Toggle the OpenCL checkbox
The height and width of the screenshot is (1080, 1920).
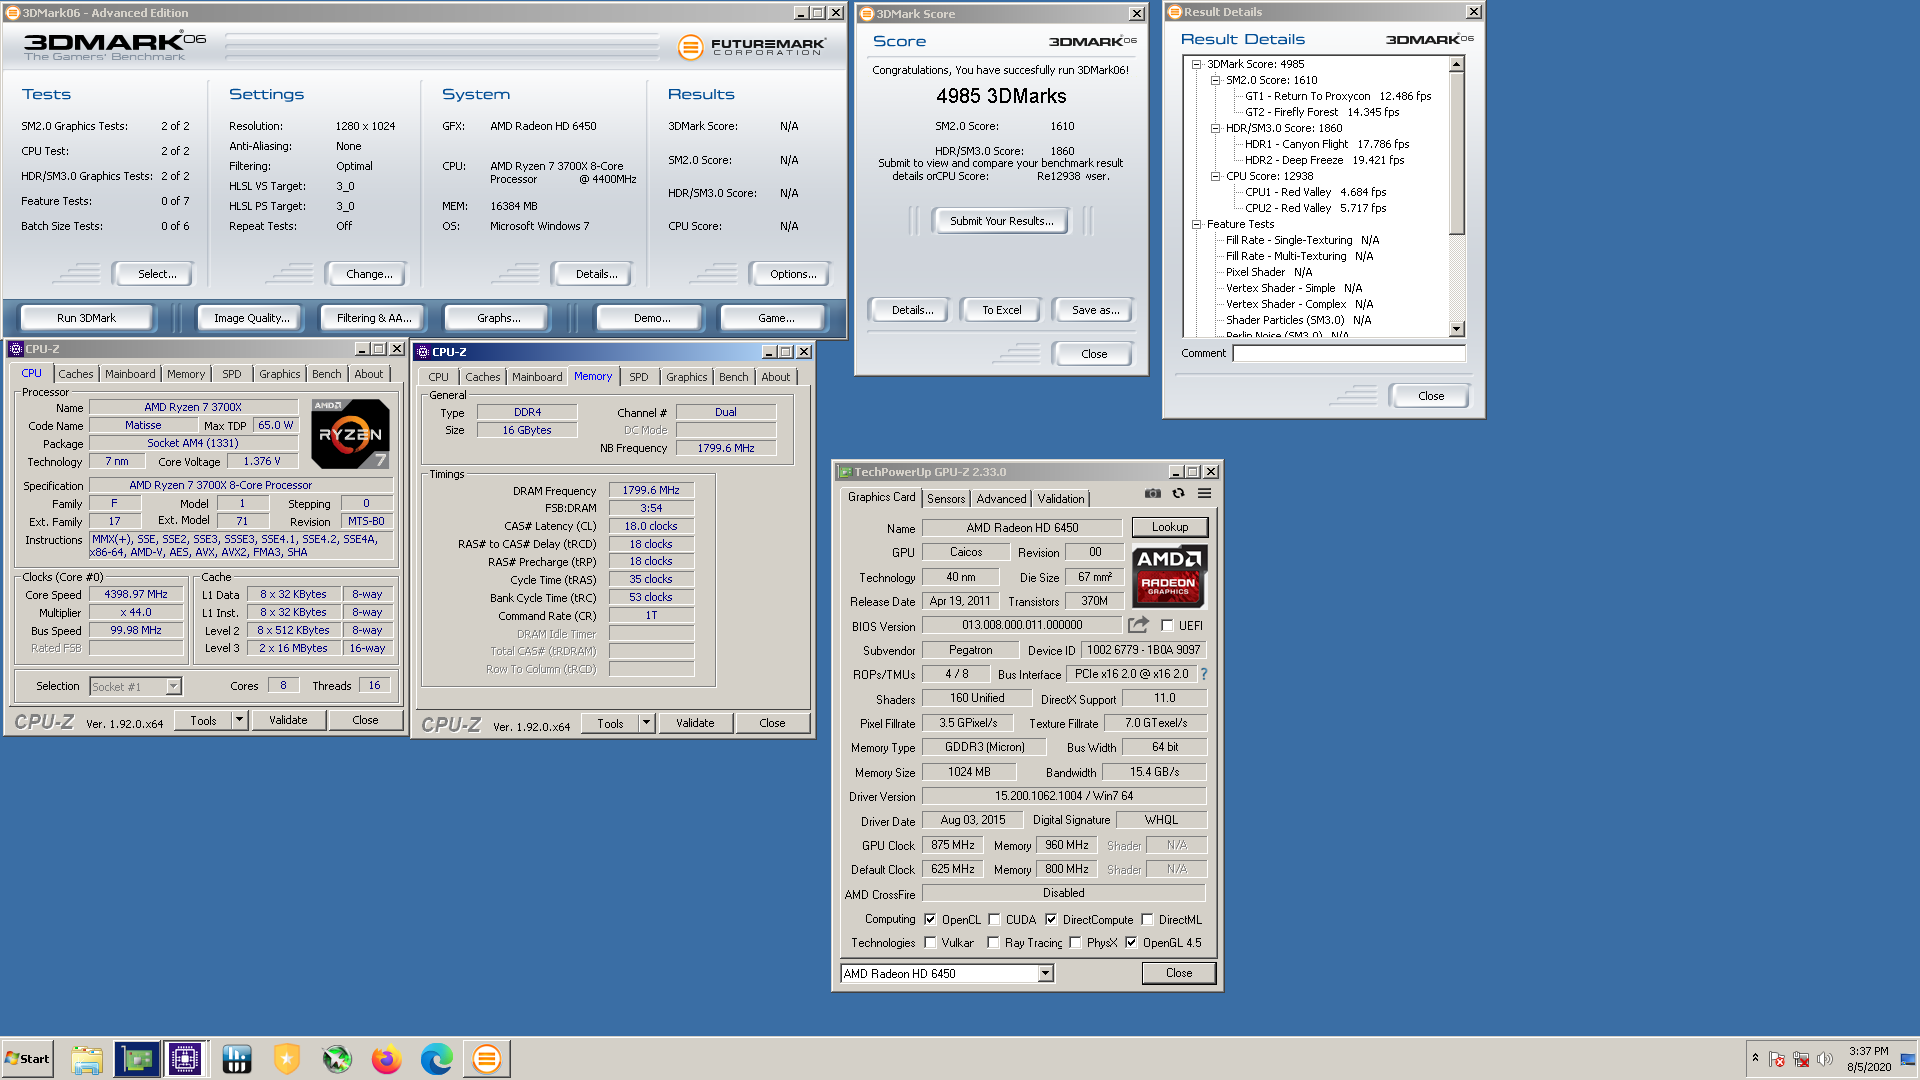(x=930, y=920)
